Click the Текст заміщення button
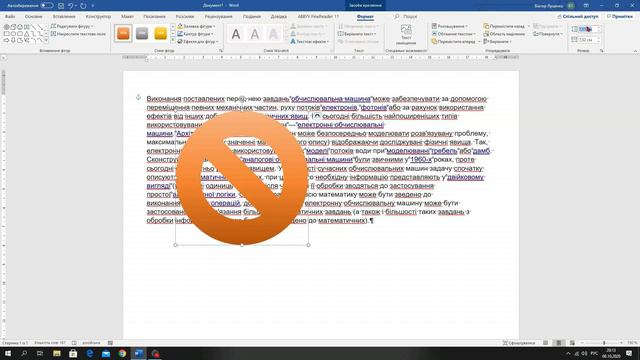640x360 pixels. pyautogui.click(x=406, y=35)
